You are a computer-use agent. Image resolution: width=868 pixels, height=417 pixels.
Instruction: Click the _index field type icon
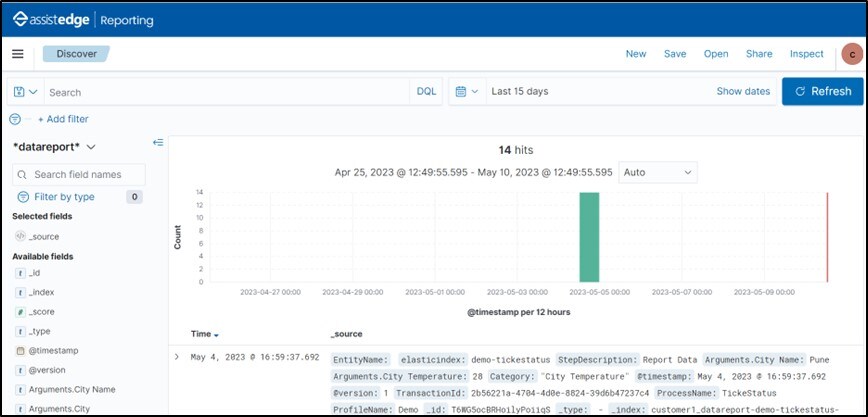click(20, 292)
